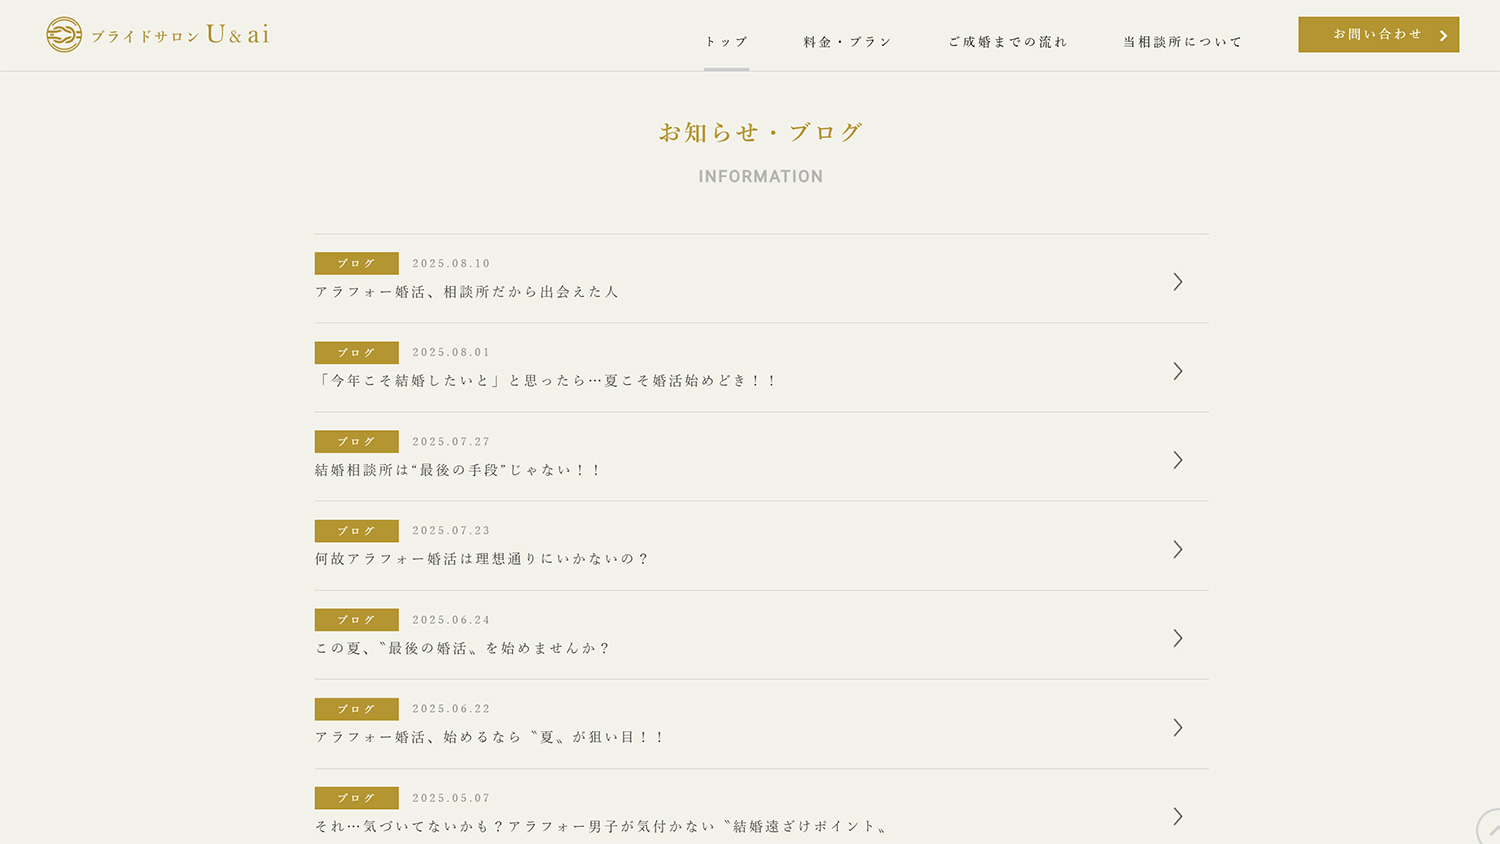Open post about 夏こそ婚活始めどき

546,381
